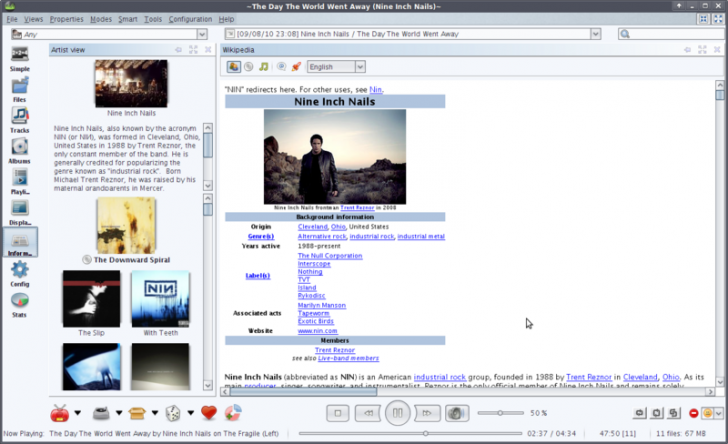Click the track position slider
The width and height of the screenshot is (728, 444).
click(x=410, y=433)
